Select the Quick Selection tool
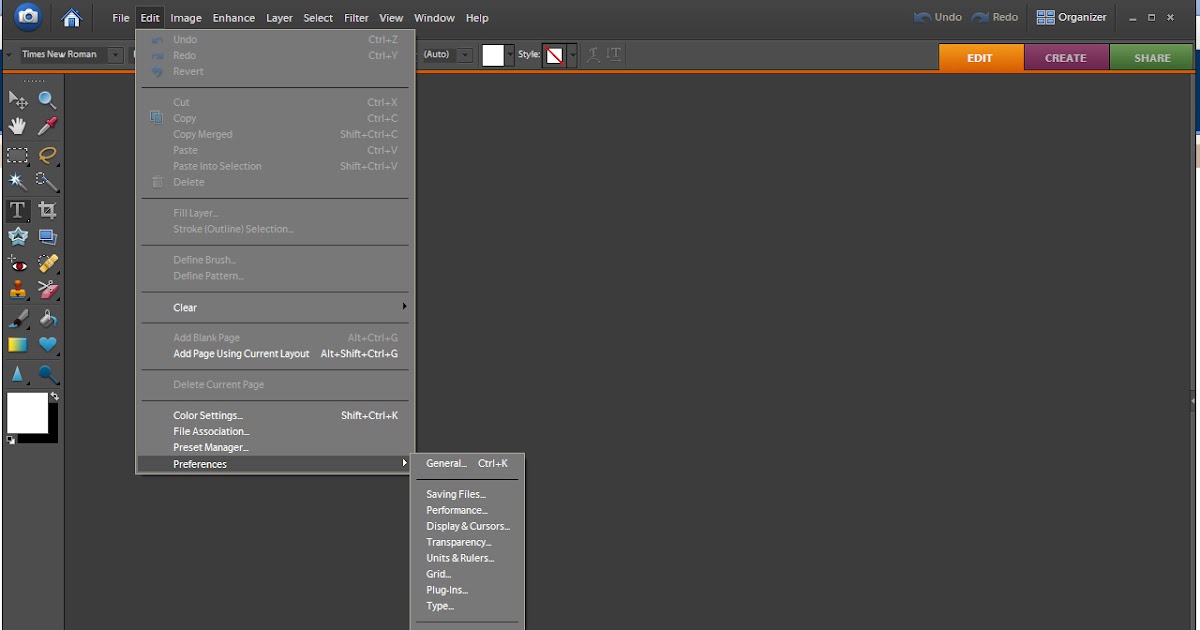The width and height of the screenshot is (1200, 630). click(x=47, y=181)
